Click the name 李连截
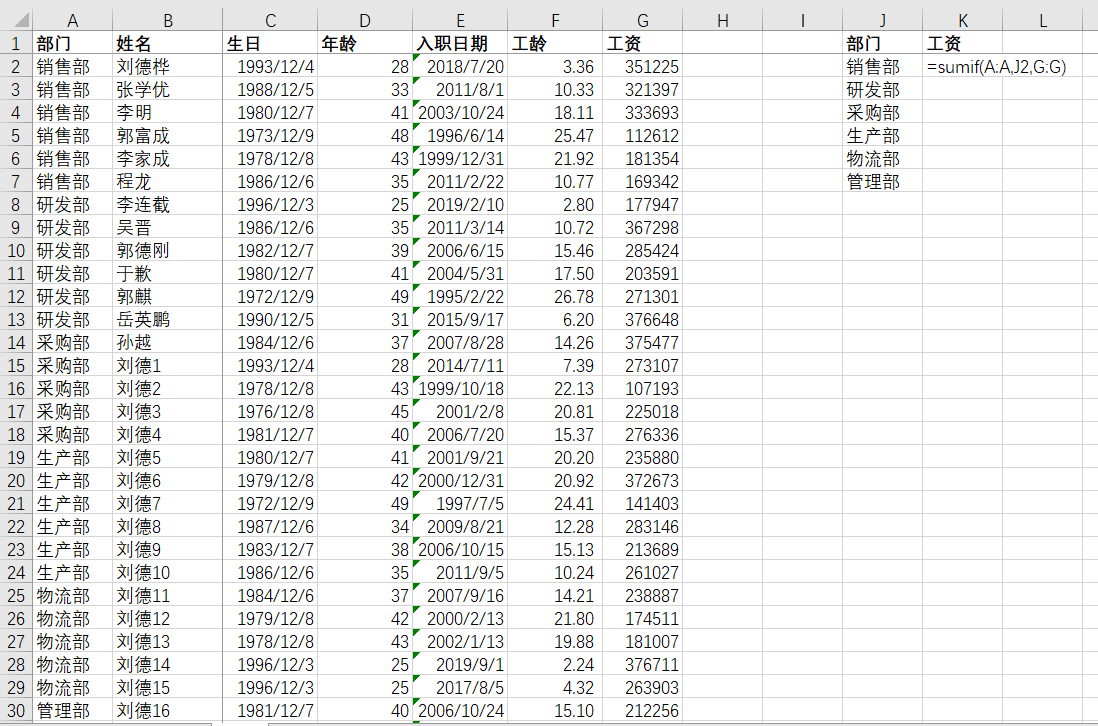The image size is (1098, 726). tap(143, 205)
